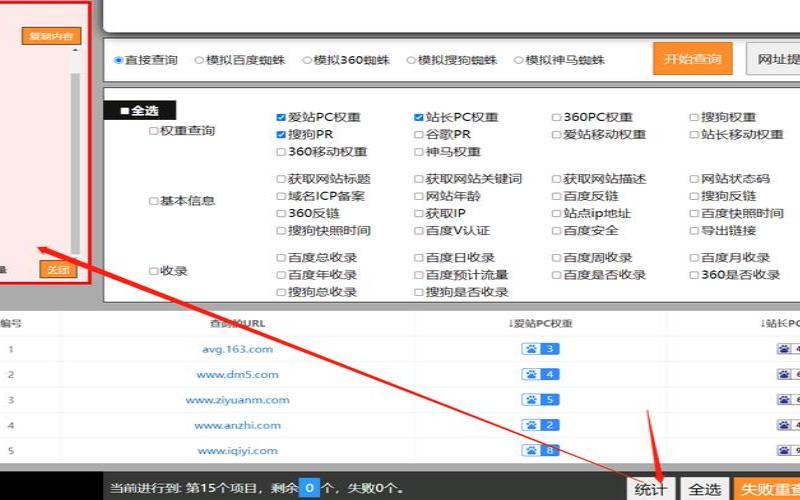The height and width of the screenshot is (500, 800).
Task: Check 网站年龄 option
Action: tap(419, 196)
